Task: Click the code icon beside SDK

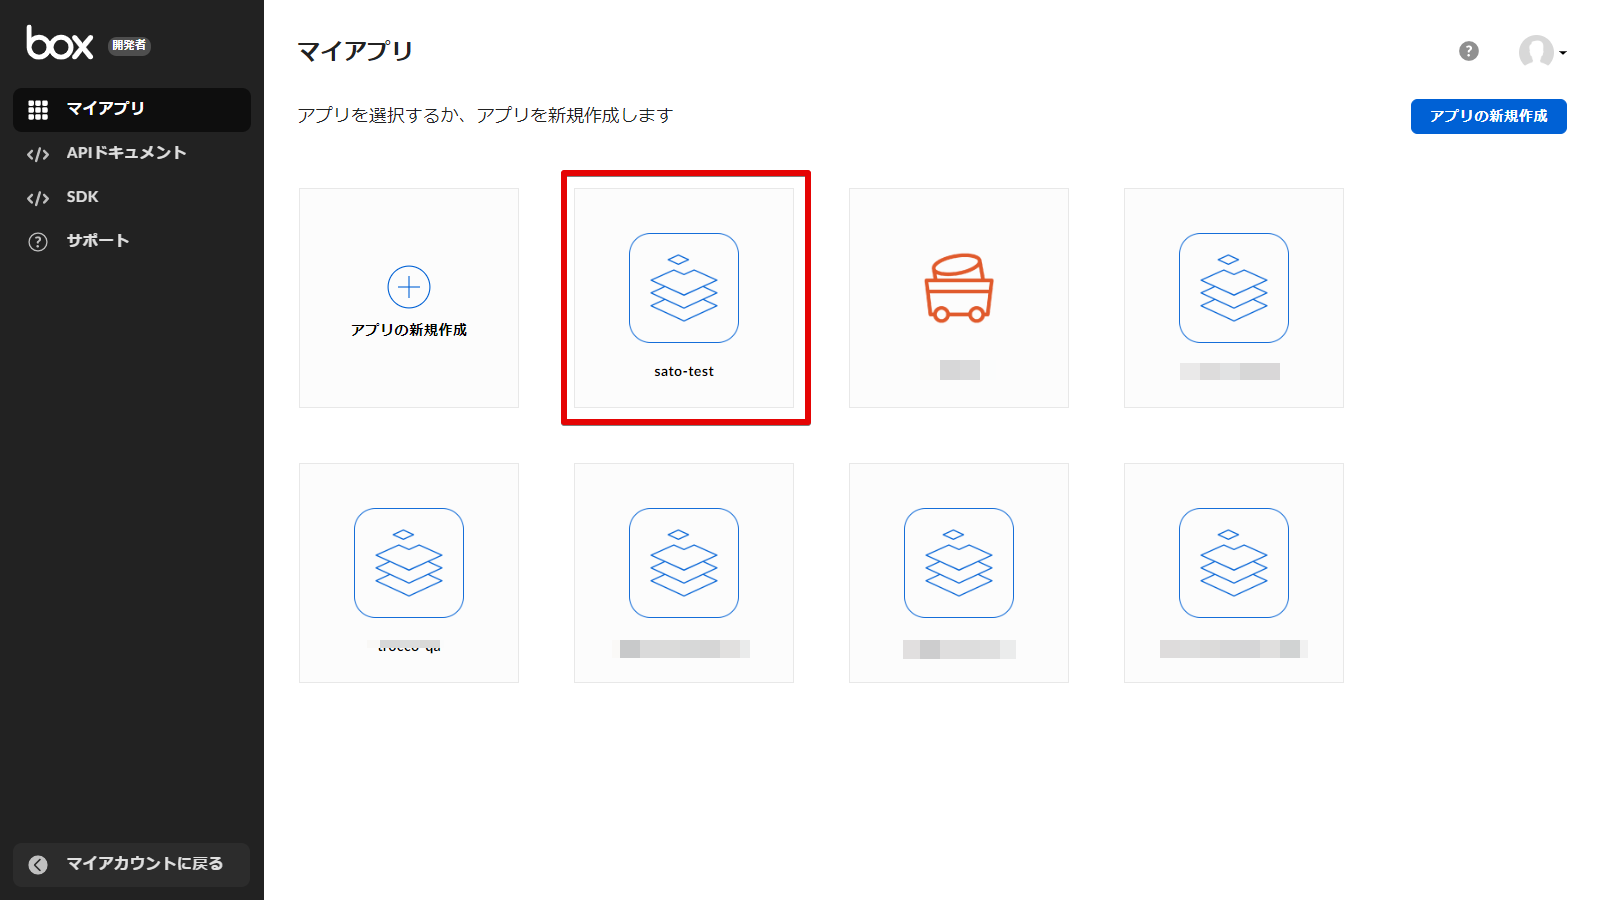Action: pyautogui.click(x=38, y=198)
